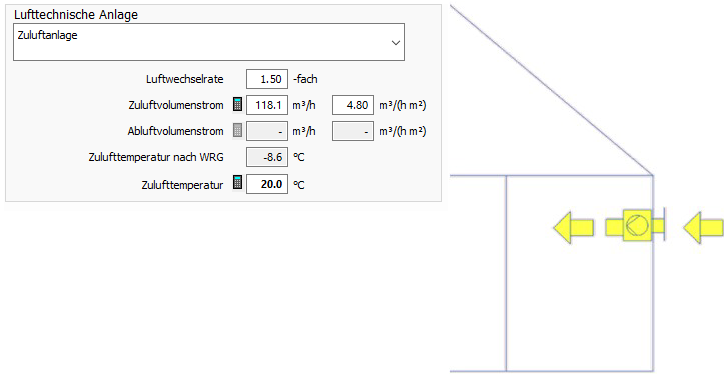Viewport: 724px width, 374px height.
Task: Edit the area-specific supply flow 4.80
Action: click(x=353, y=105)
